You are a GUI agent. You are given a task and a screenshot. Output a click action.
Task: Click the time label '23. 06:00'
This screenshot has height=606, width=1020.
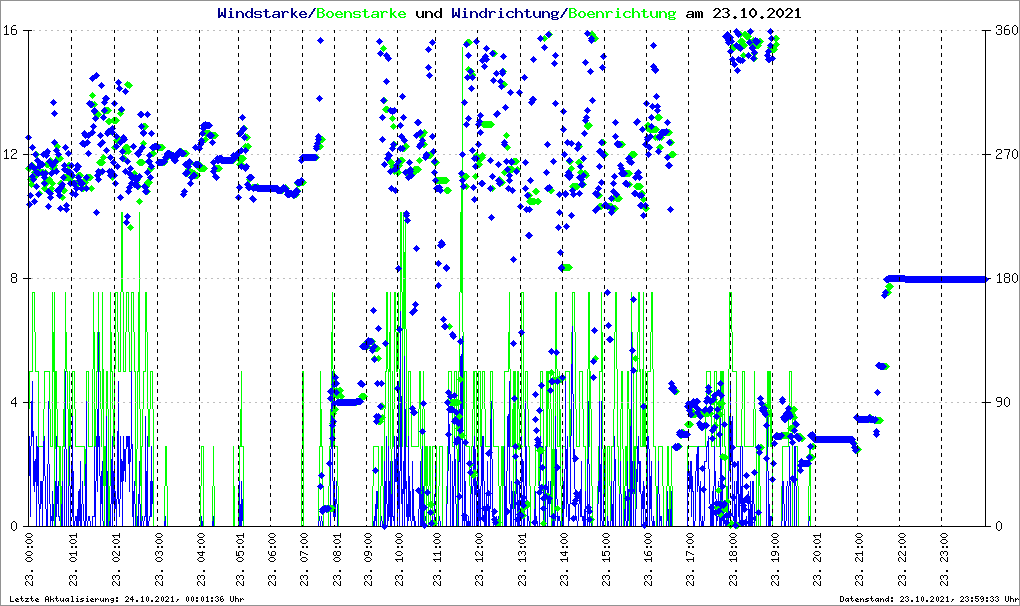271,559
